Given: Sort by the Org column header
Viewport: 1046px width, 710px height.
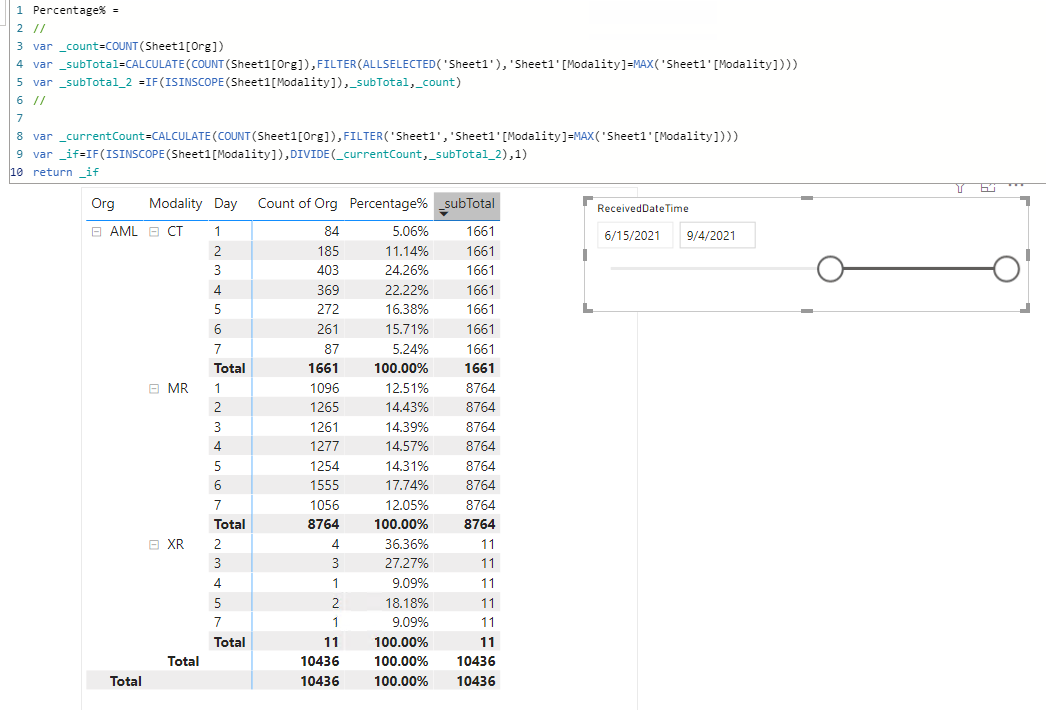Looking at the screenshot, I should coord(103,204).
